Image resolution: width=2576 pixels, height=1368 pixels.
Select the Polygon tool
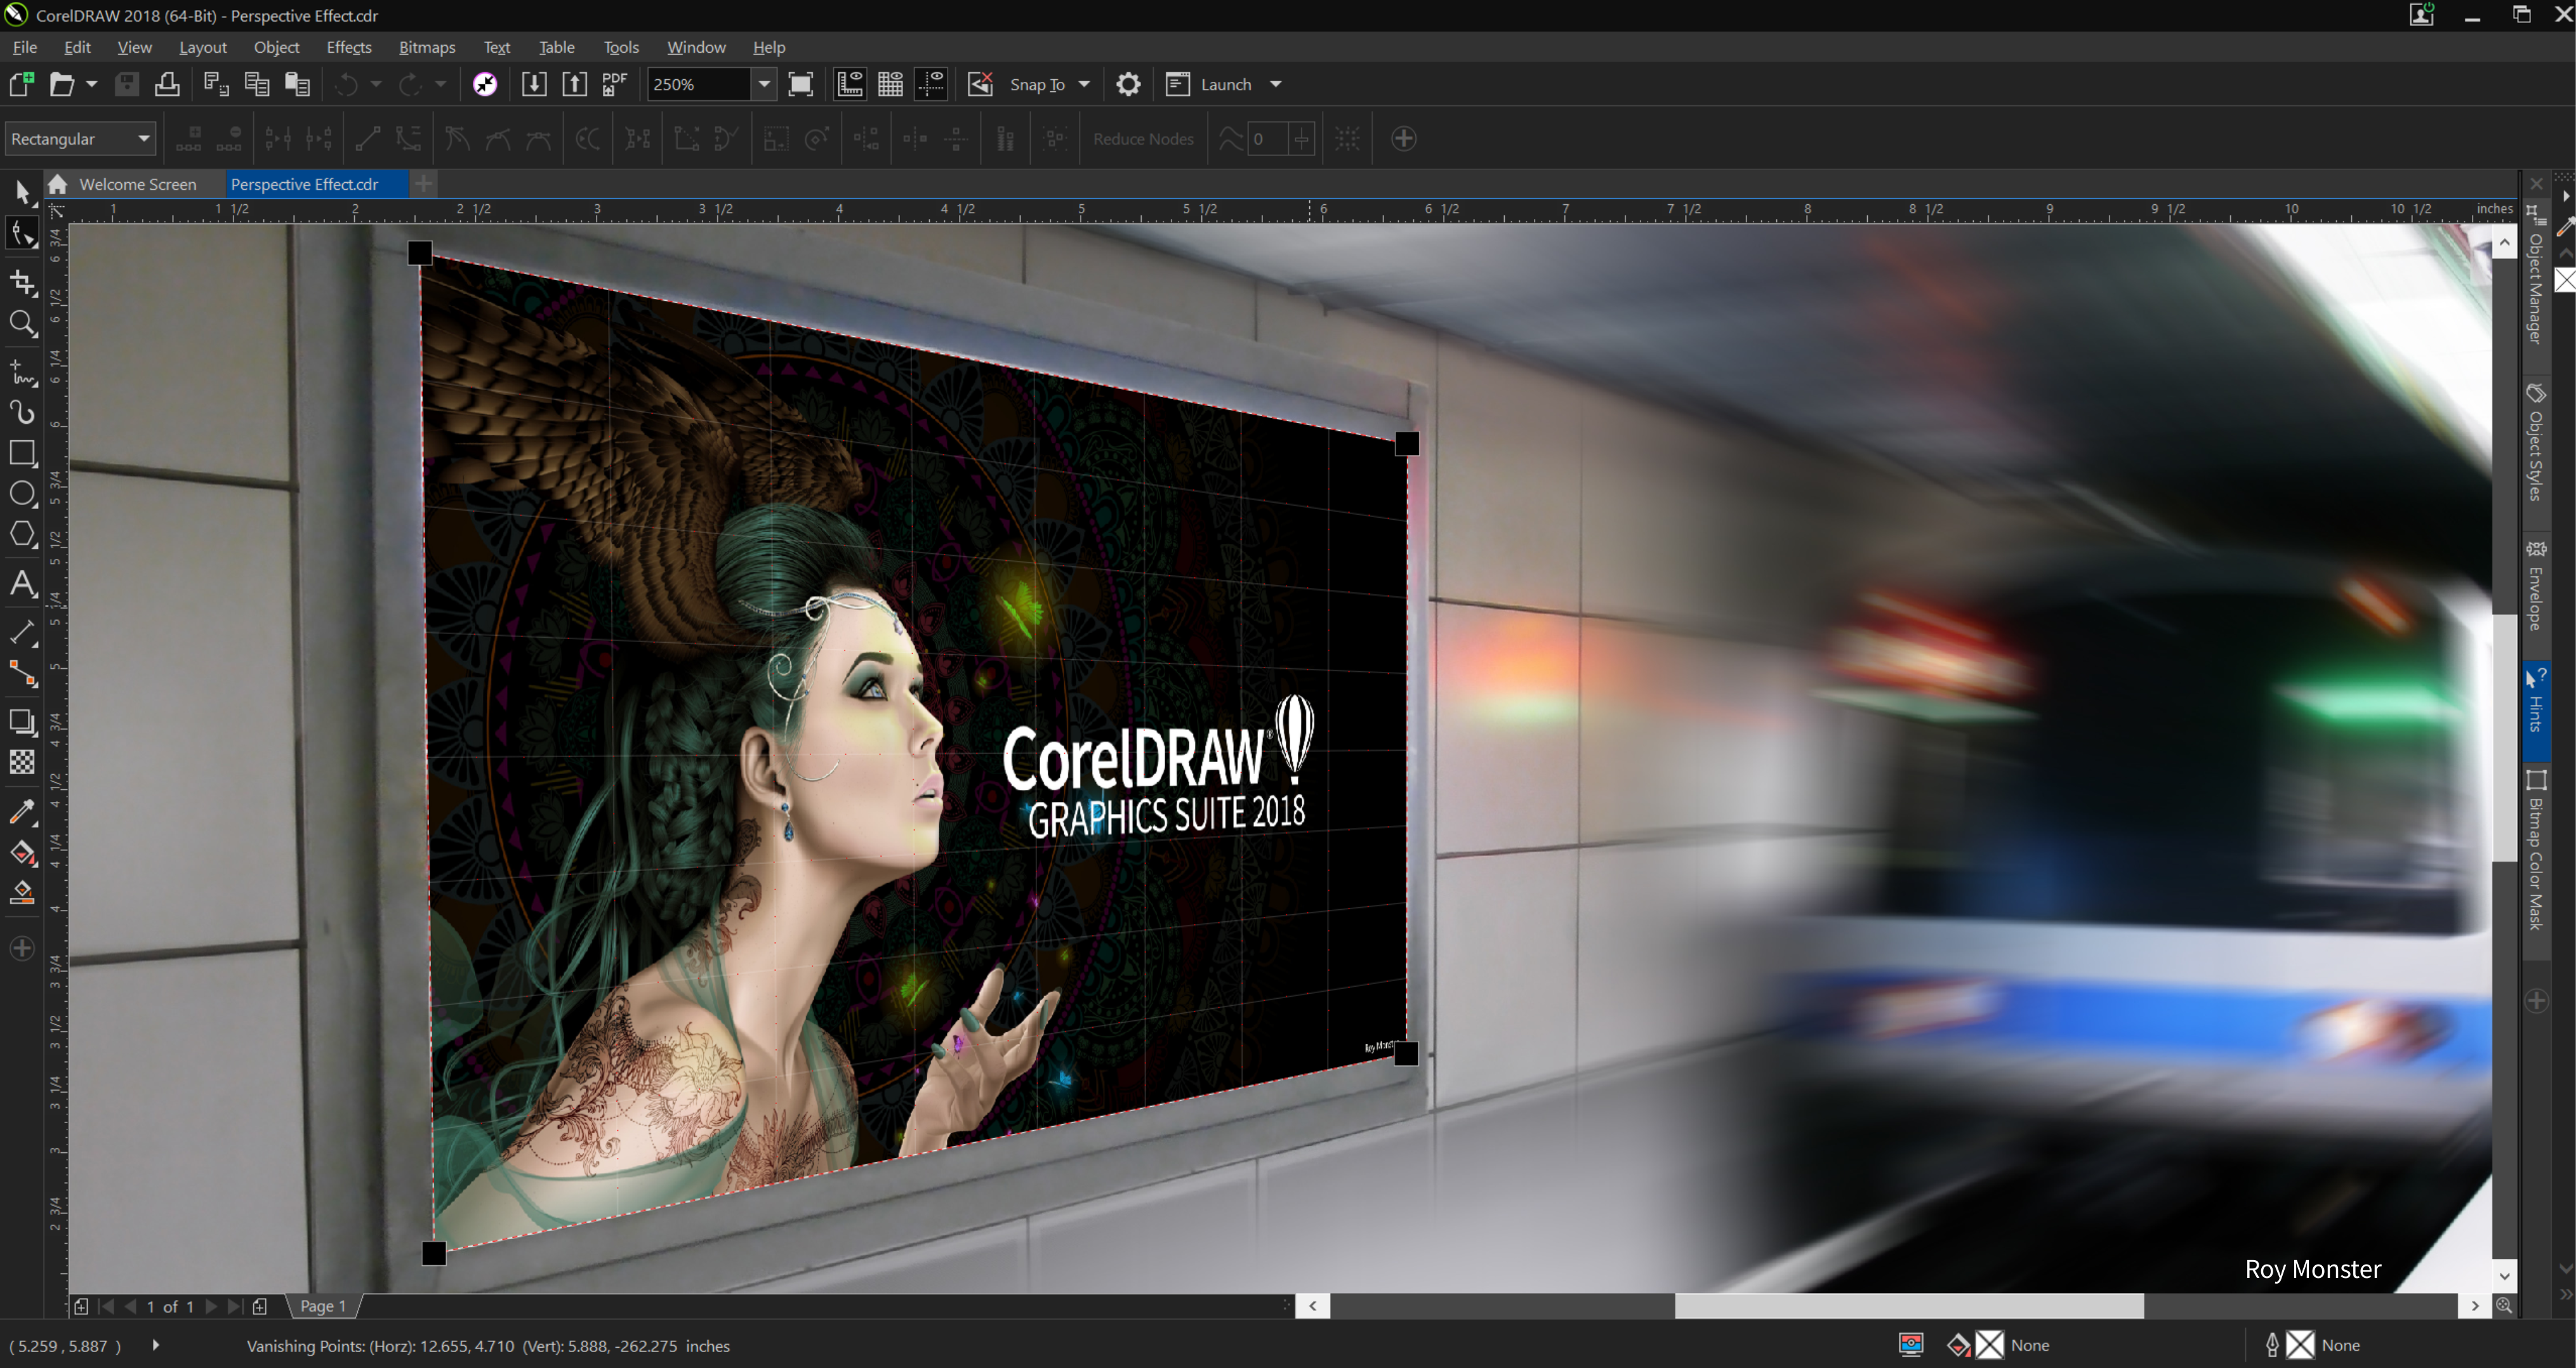point(22,534)
